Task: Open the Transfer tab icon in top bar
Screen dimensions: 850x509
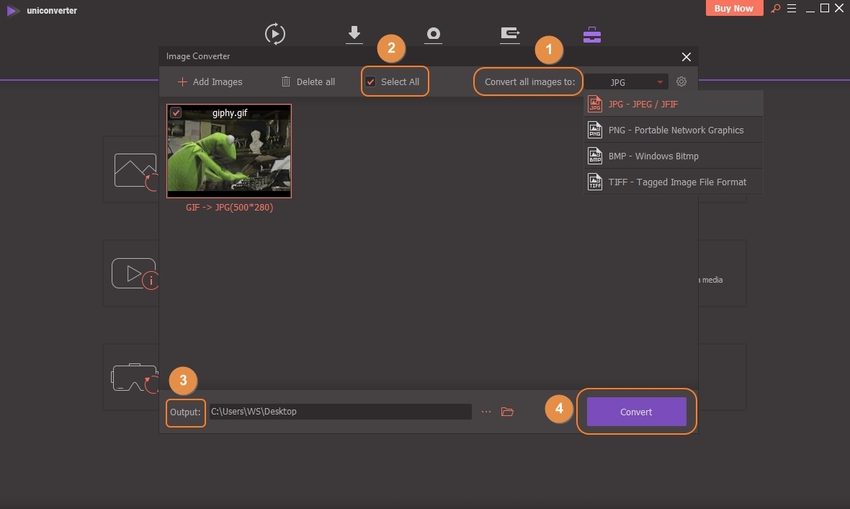Action: coord(510,34)
